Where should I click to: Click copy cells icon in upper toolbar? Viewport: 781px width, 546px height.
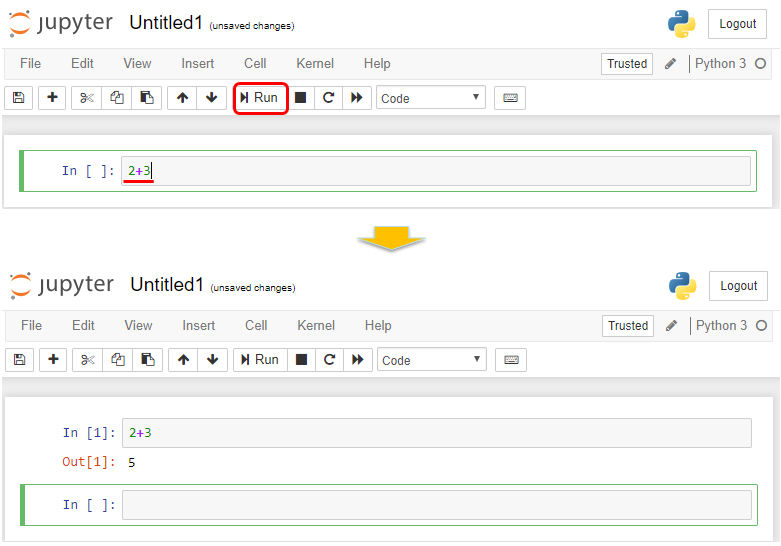click(117, 98)
